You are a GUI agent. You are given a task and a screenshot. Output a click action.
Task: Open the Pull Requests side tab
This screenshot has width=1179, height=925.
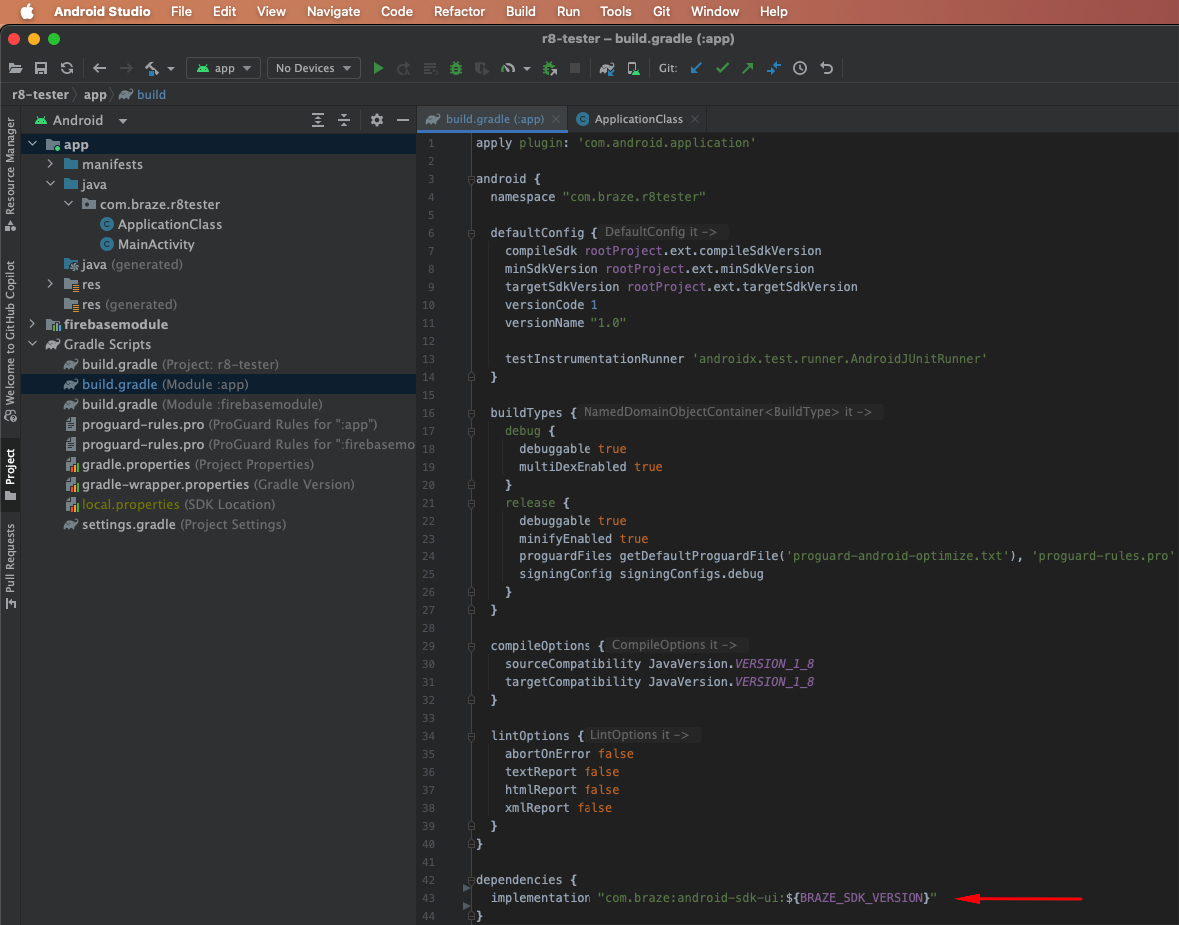click(x=11, y=566)
